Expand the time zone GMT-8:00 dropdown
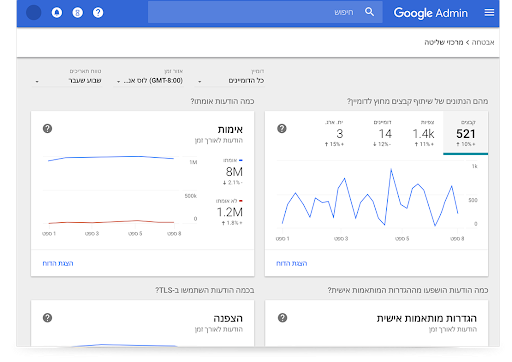The width and height of the screenshot is (512, 362). pyautogui.click(x=150, y=81)
